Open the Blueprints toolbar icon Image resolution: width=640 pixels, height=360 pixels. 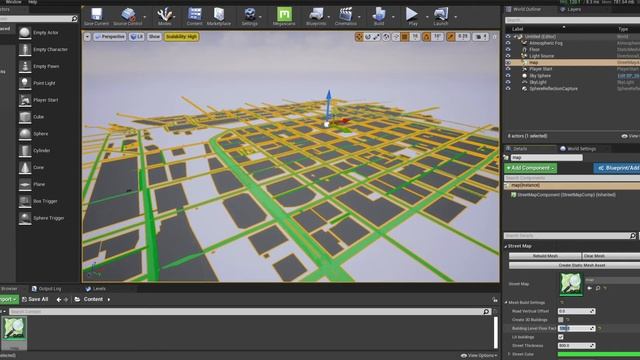click(316, 14)
